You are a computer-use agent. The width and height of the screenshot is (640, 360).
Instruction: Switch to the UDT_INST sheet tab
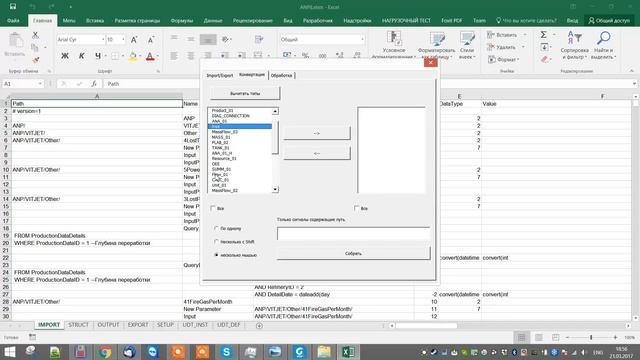(195, 325)
